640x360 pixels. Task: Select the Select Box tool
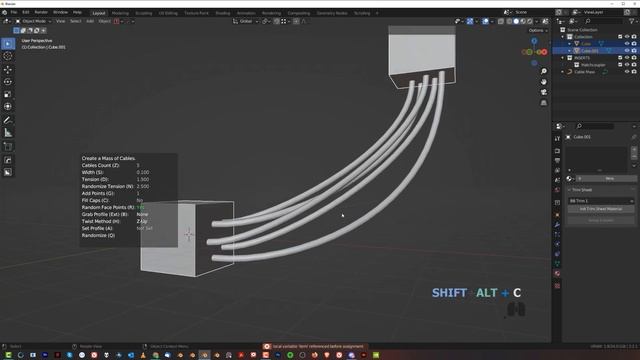[8, 44]
